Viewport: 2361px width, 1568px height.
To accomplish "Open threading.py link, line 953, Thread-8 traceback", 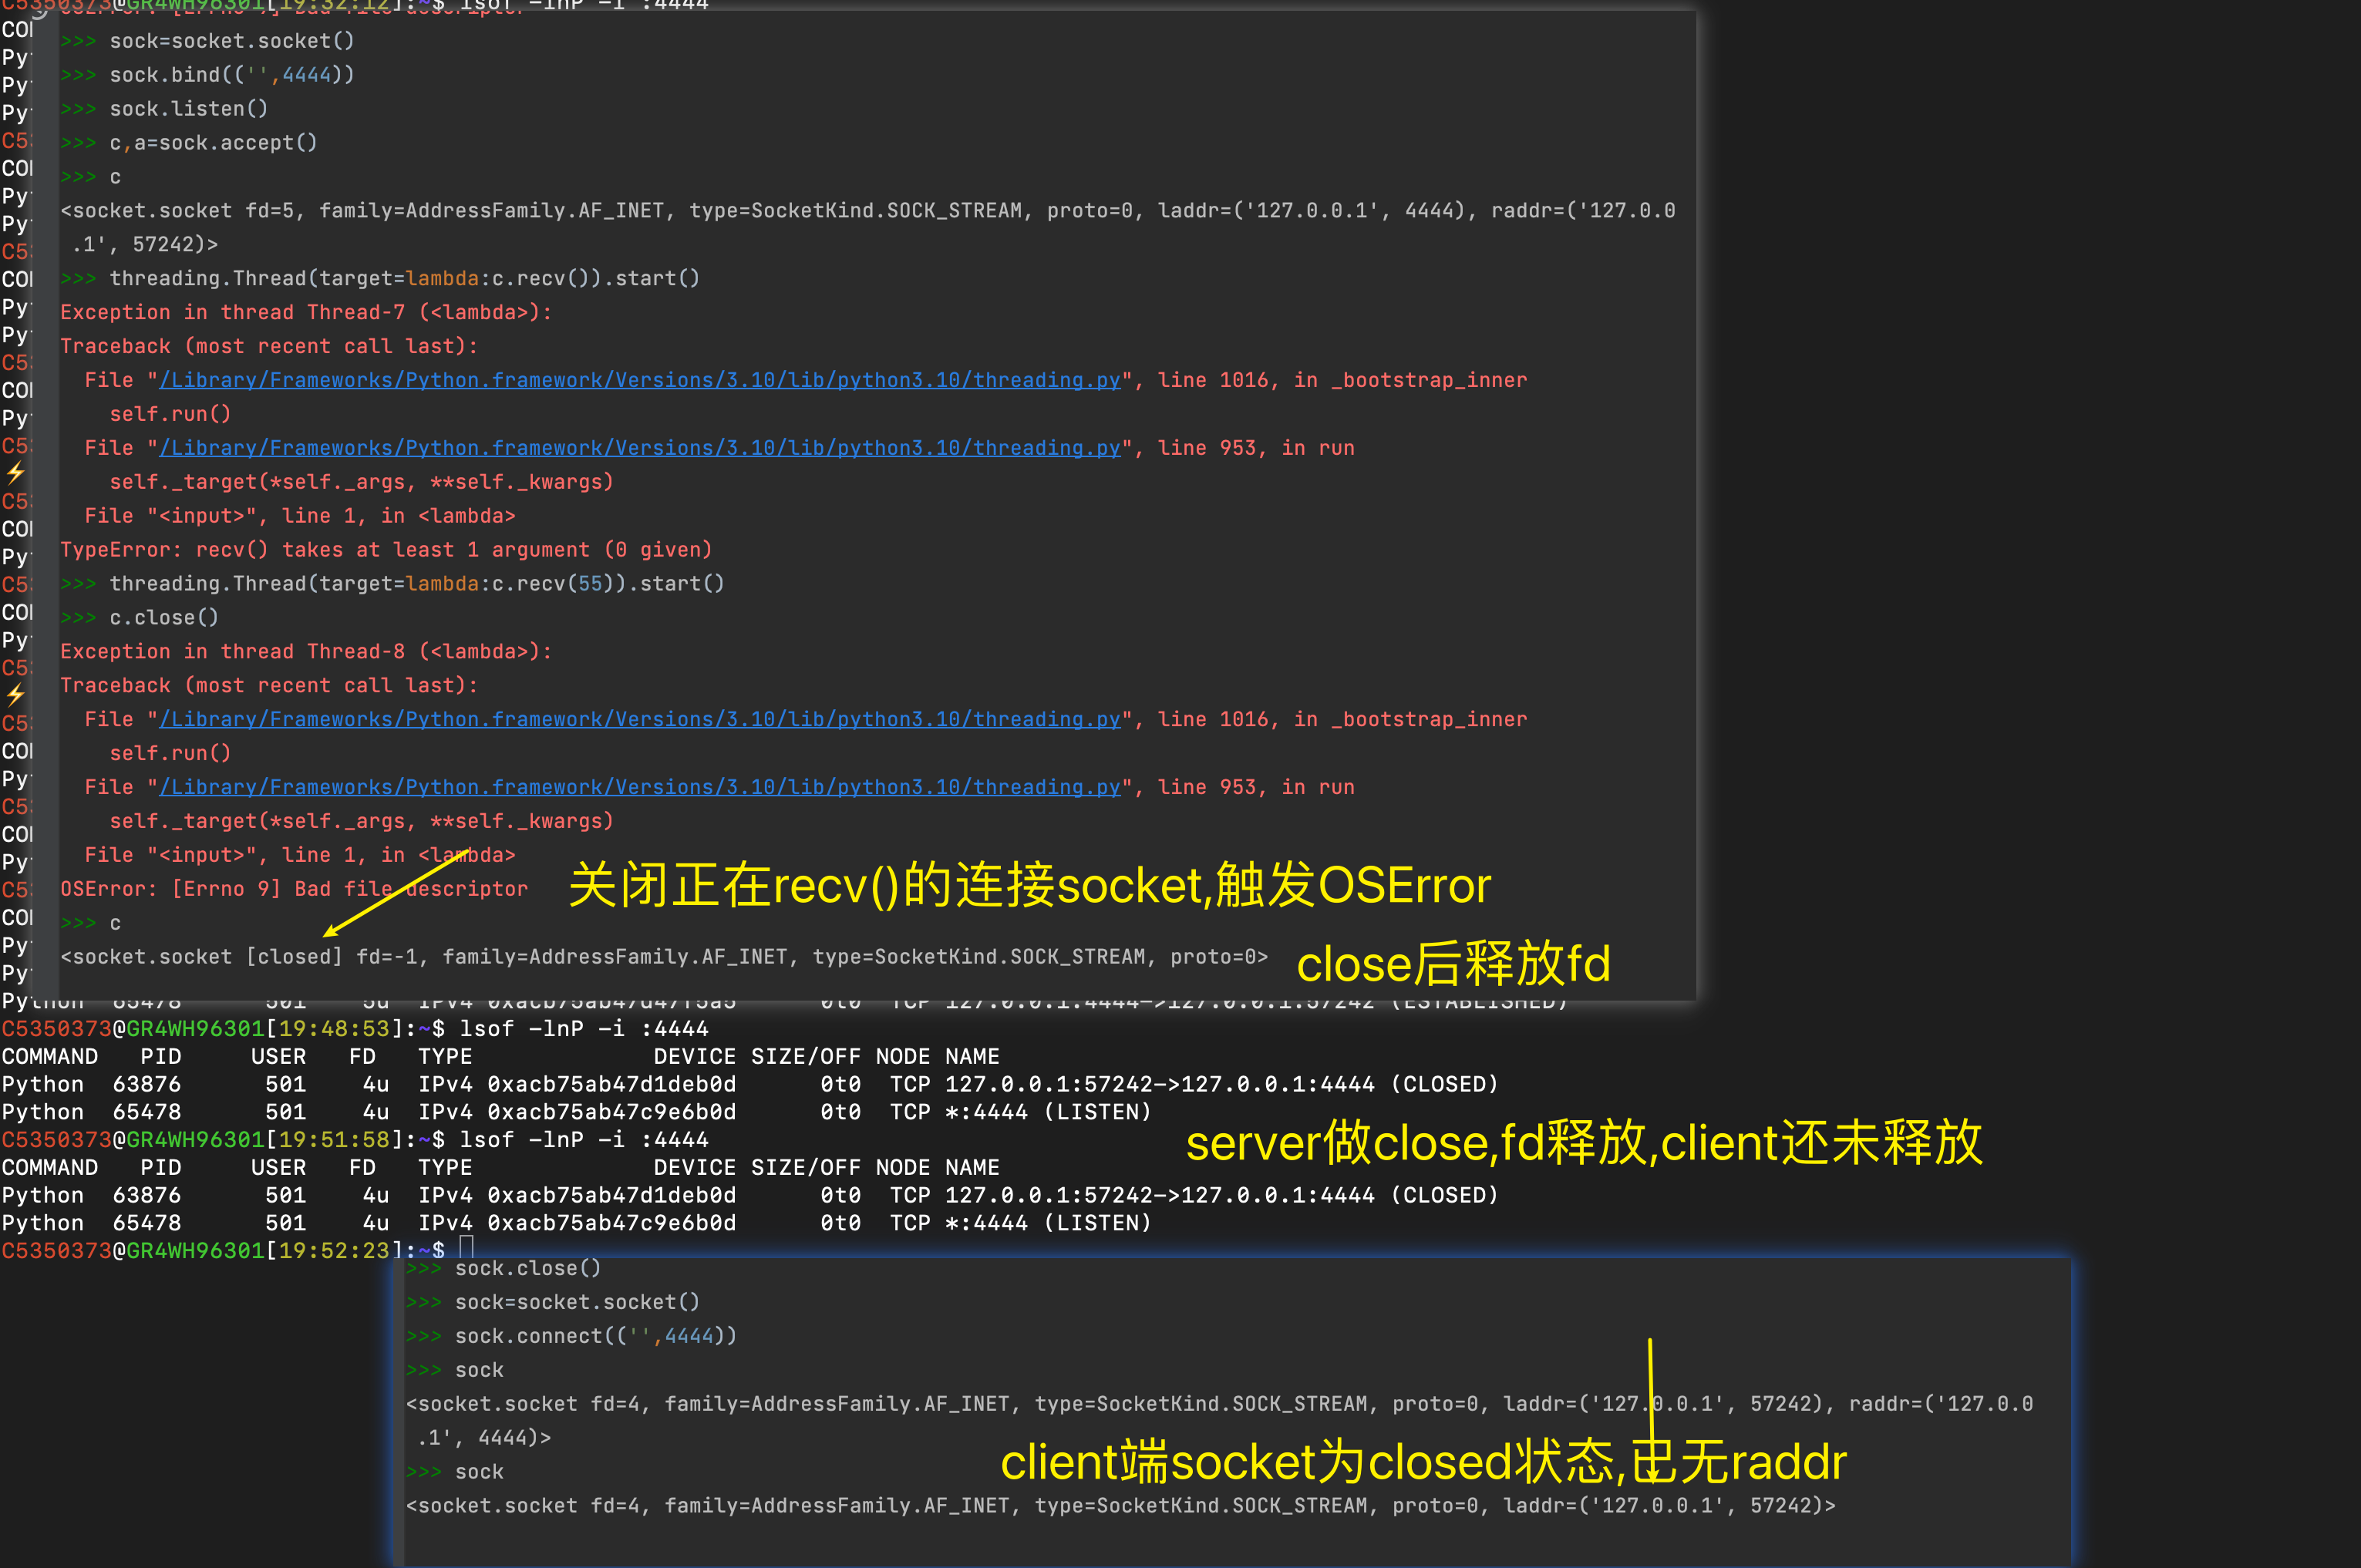I will [x=640, y=787].
